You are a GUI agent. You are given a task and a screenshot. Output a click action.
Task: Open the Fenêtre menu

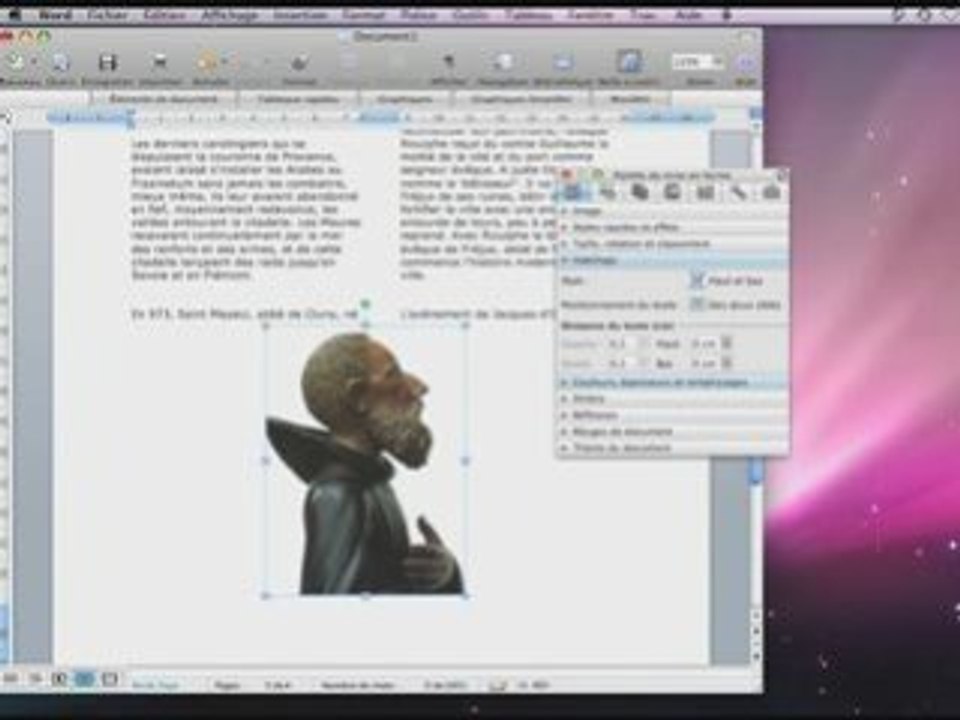pyautogui.click(x=590, y=15)
